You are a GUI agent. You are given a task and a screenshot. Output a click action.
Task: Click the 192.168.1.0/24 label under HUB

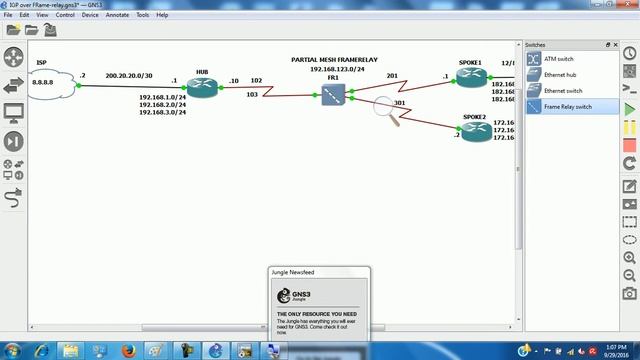pyautogui.click(x=162, y=97)
